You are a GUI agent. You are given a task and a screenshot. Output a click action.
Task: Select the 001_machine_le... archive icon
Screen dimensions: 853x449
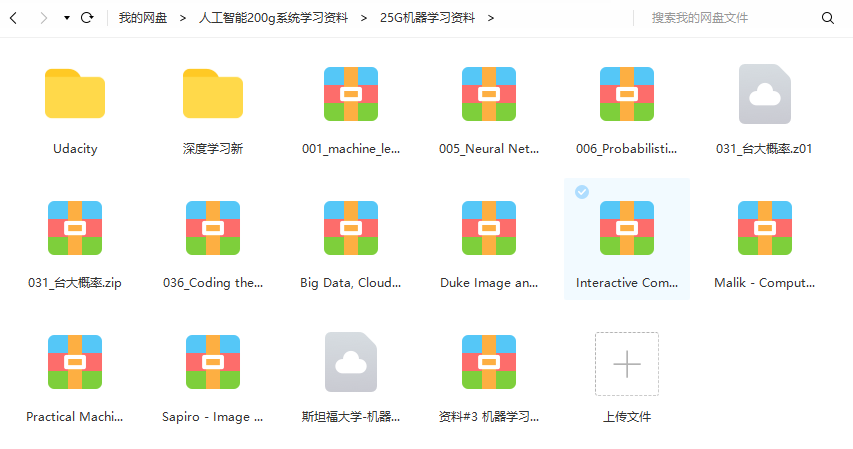[351, 94]
